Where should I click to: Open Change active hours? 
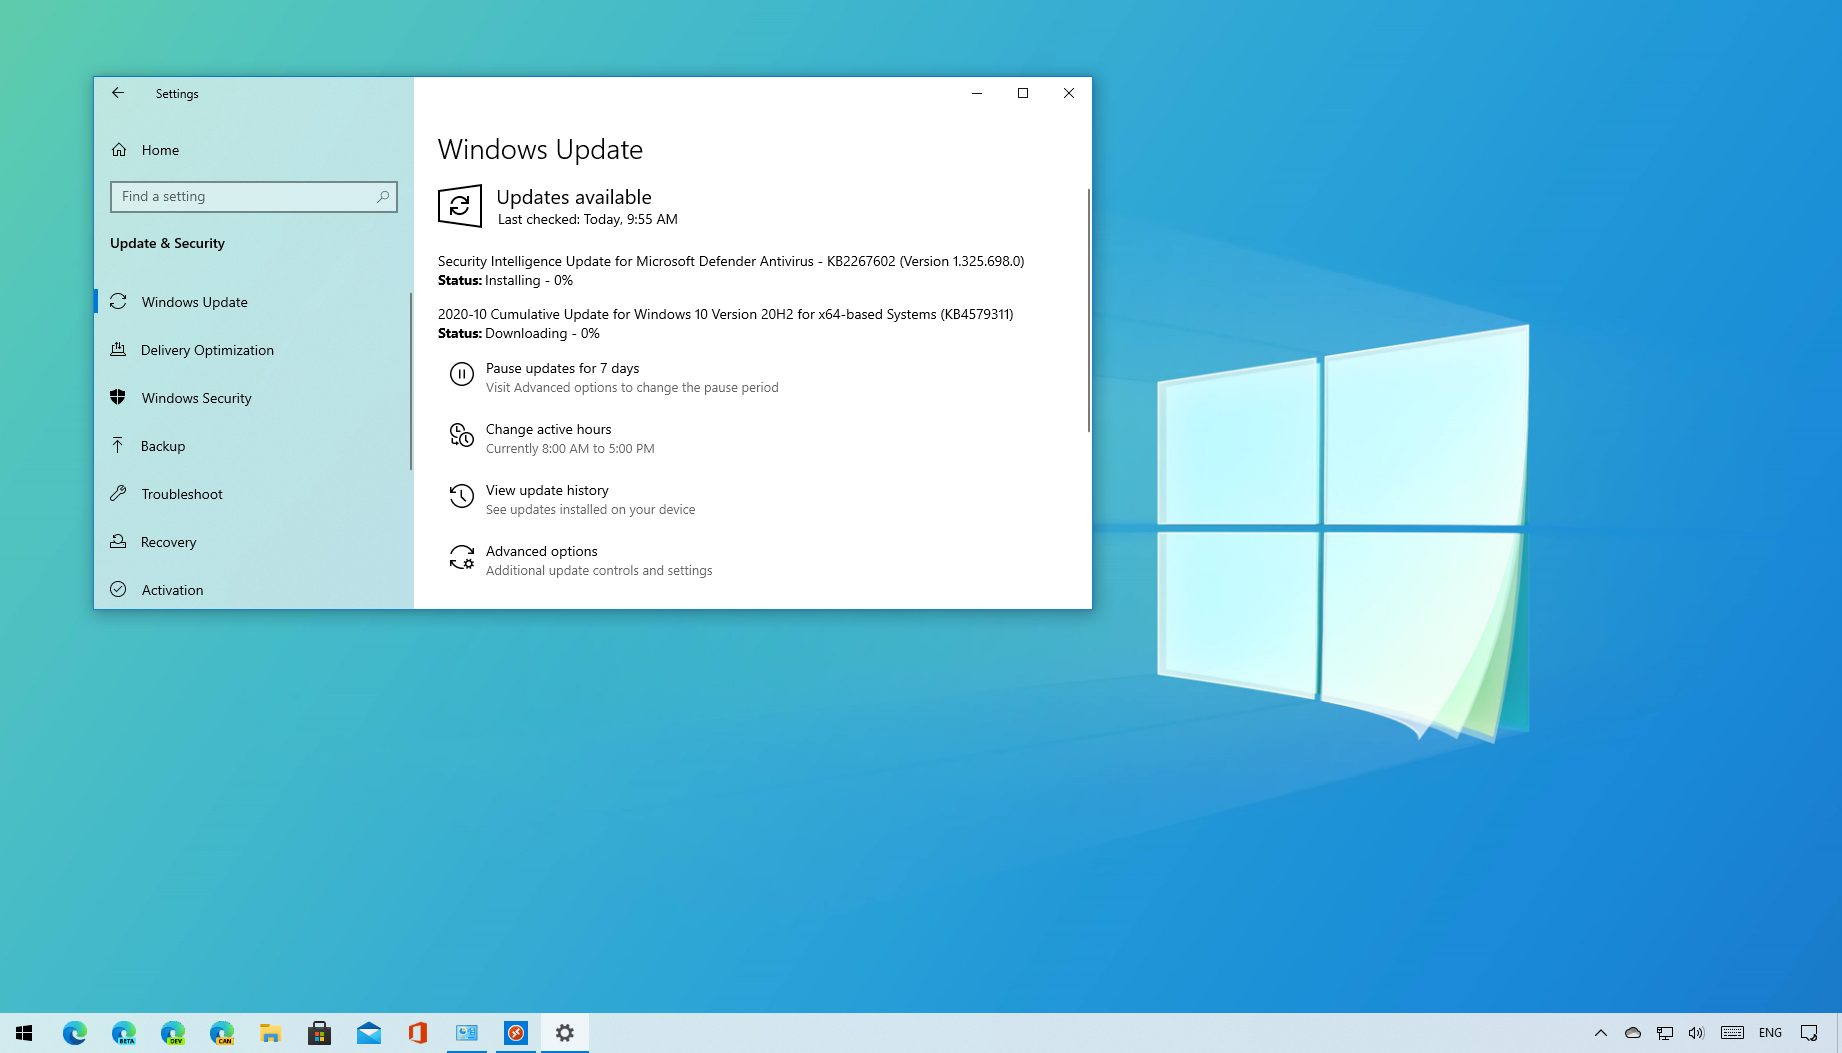tap(548, 429)
